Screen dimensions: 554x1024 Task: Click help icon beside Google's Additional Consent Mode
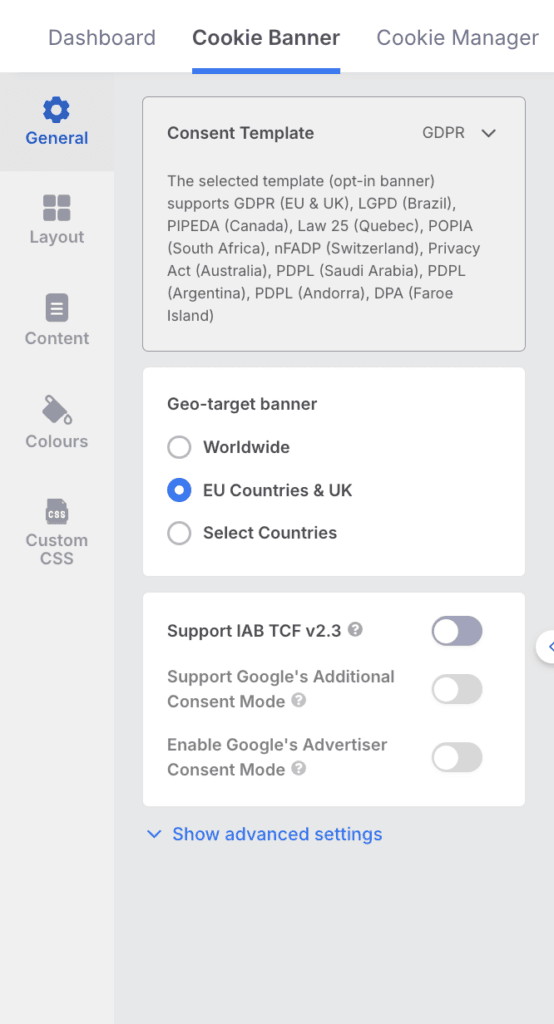pyautogui.click(x=299, y=701)
